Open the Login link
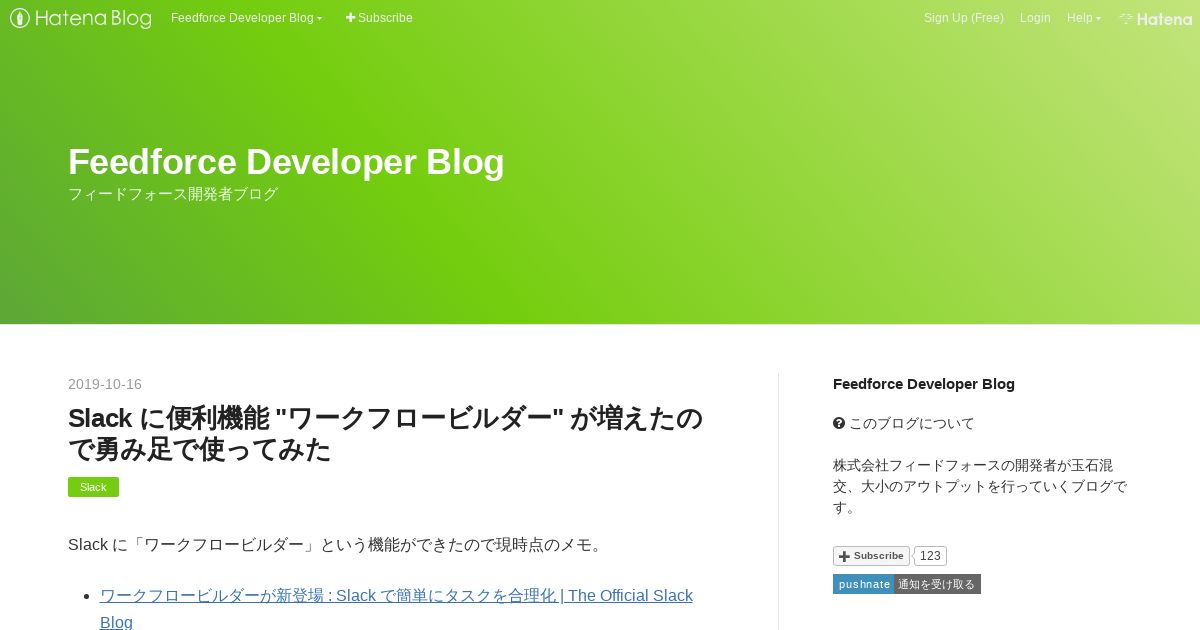1200x630 pixels. pos(1035,18)
